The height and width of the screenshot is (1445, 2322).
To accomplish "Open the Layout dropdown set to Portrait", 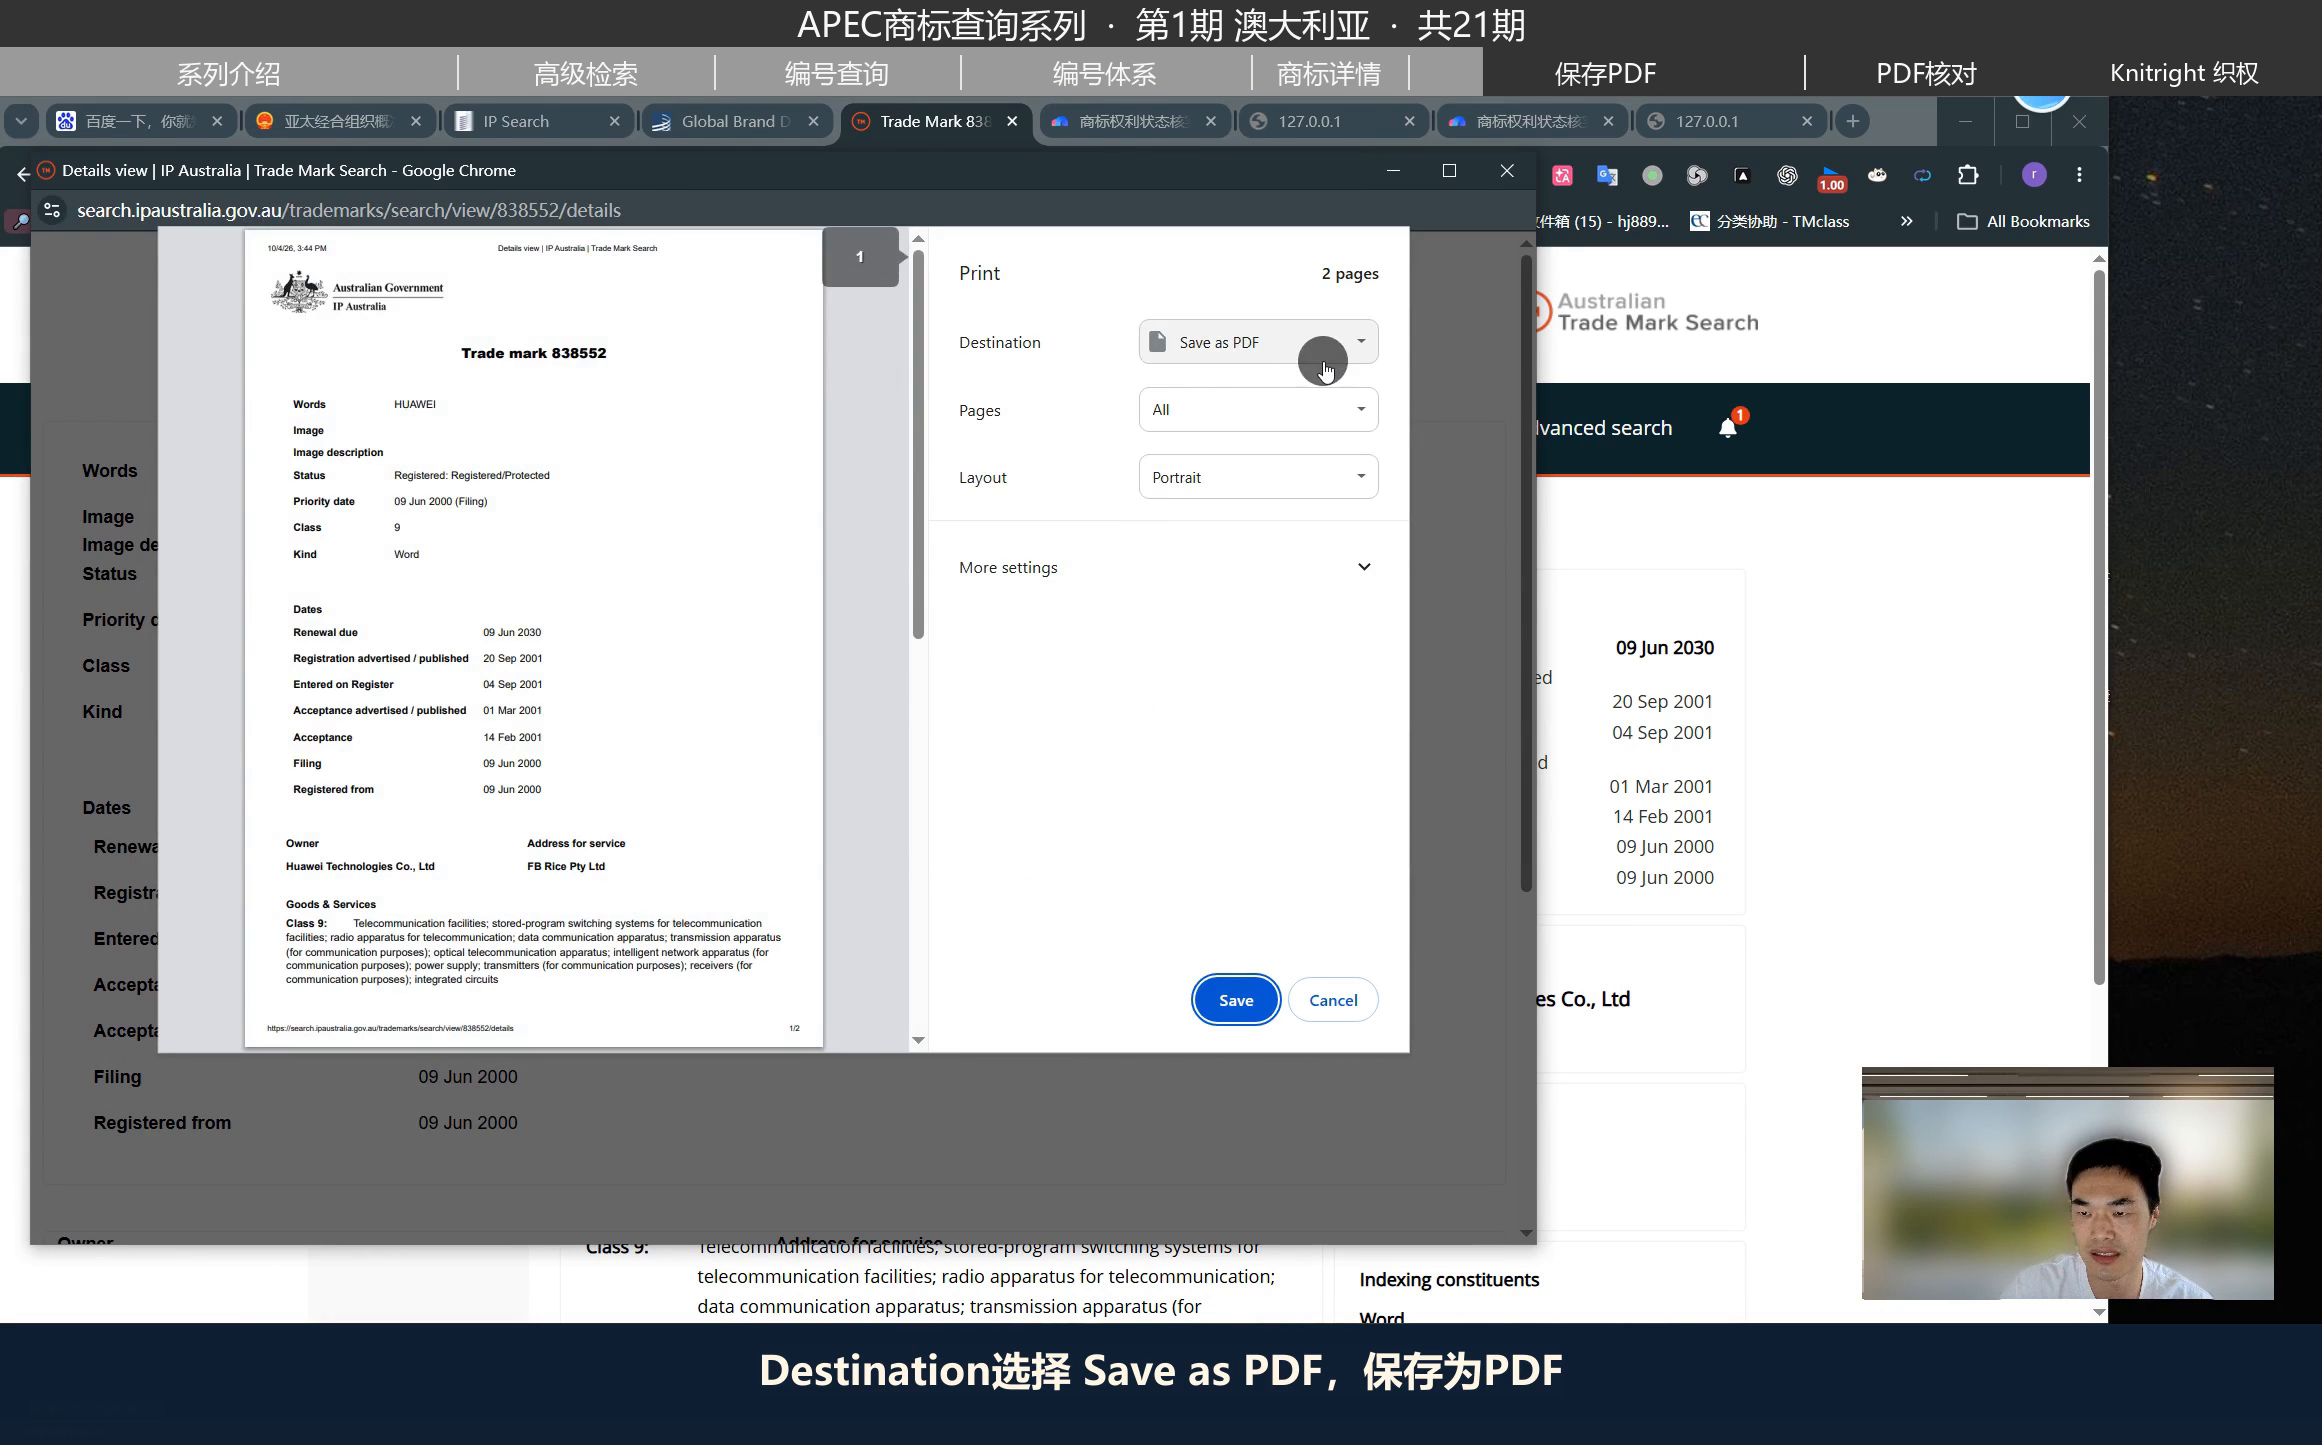I will [1258, 477].
